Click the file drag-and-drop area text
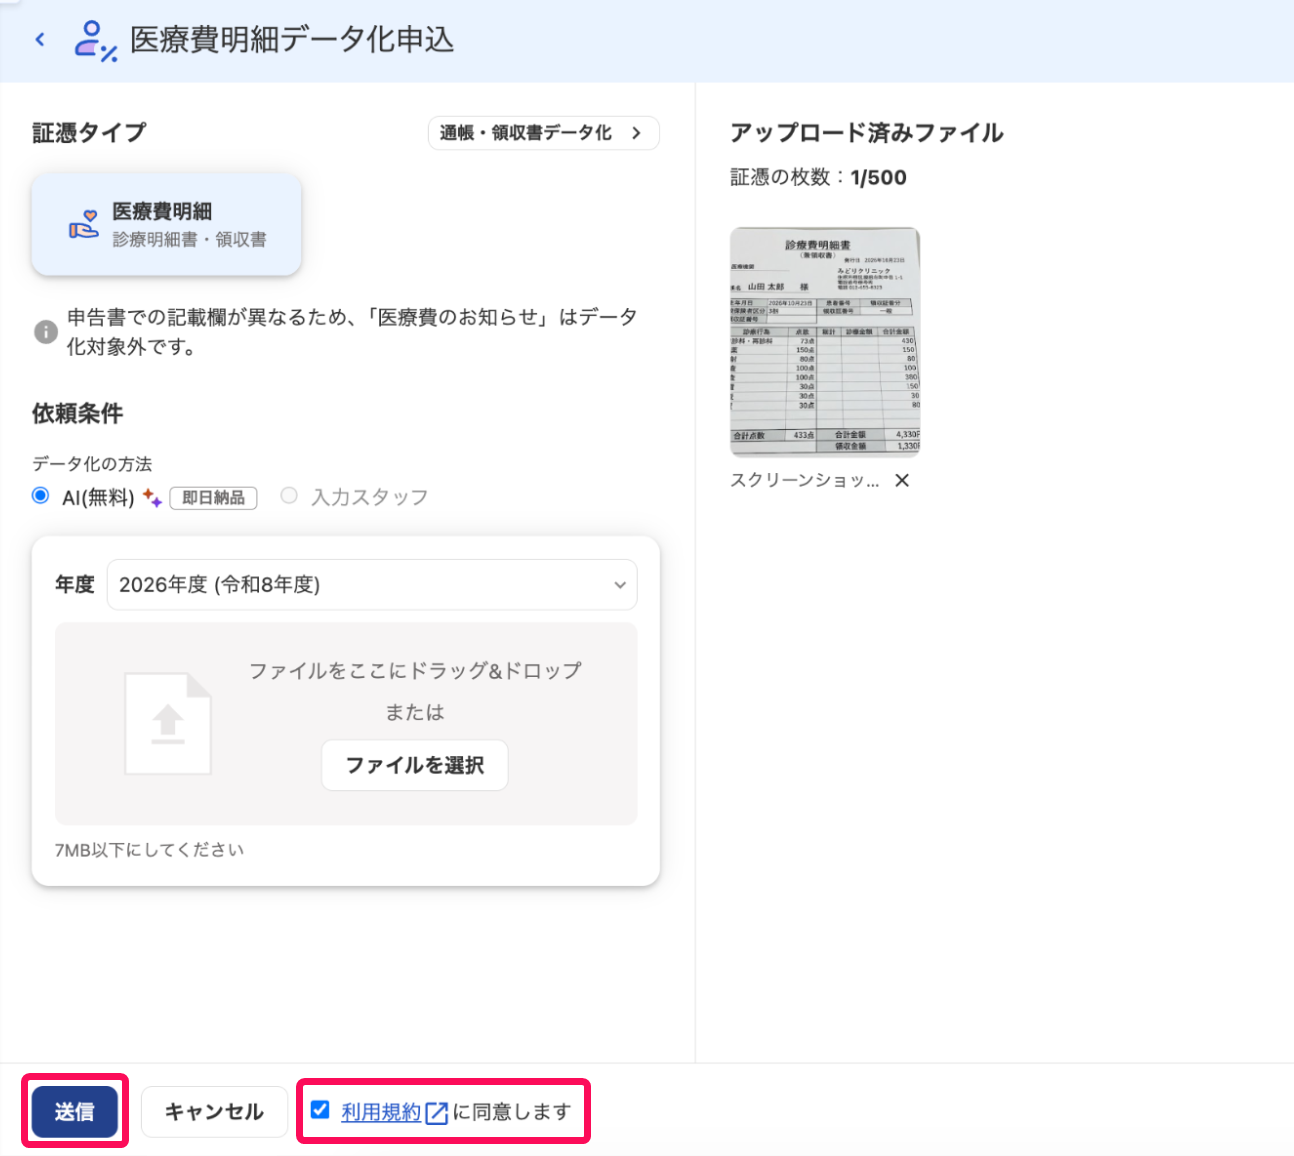The height and width of the screenshot is (1156, 1294). pyautogui.click(x=415, y=671)
